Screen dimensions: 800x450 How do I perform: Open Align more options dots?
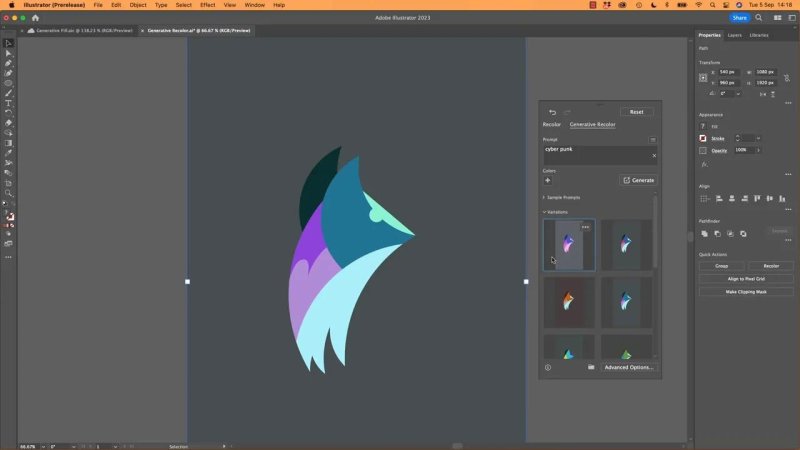coord(788,209)
